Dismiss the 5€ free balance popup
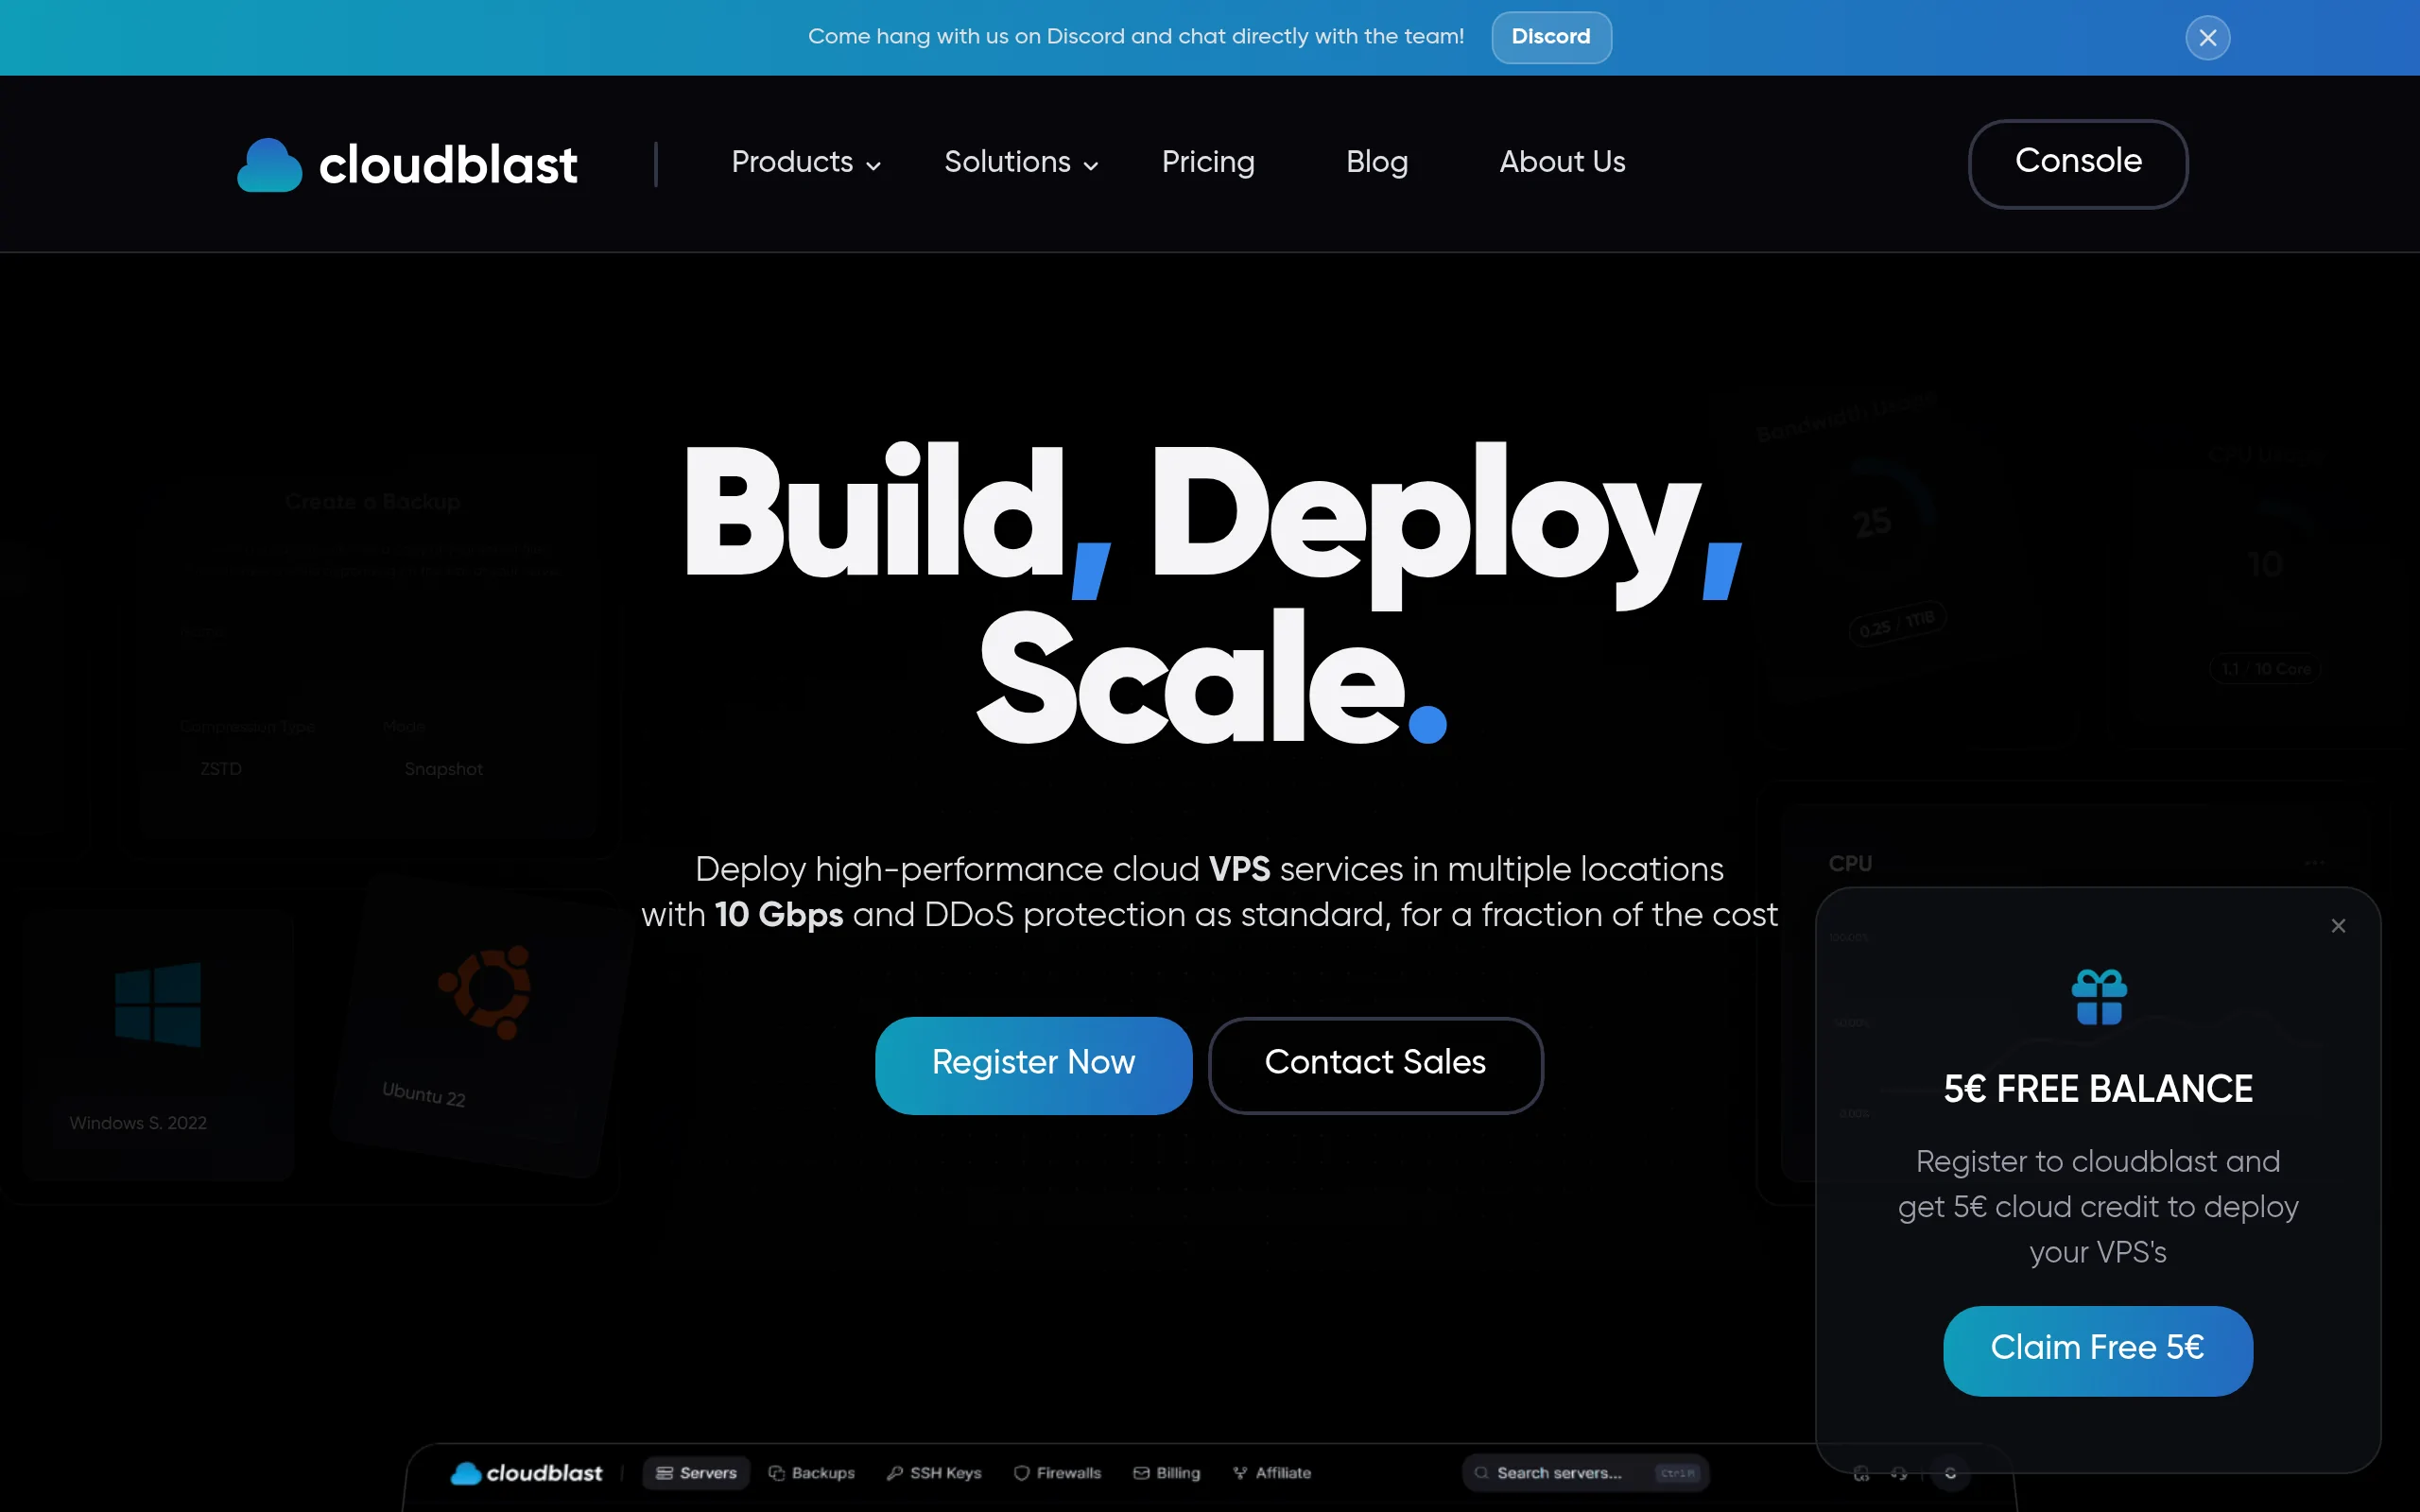Image resolution: width=2420 pixels, height=1512 pixels. [2338, 926]
